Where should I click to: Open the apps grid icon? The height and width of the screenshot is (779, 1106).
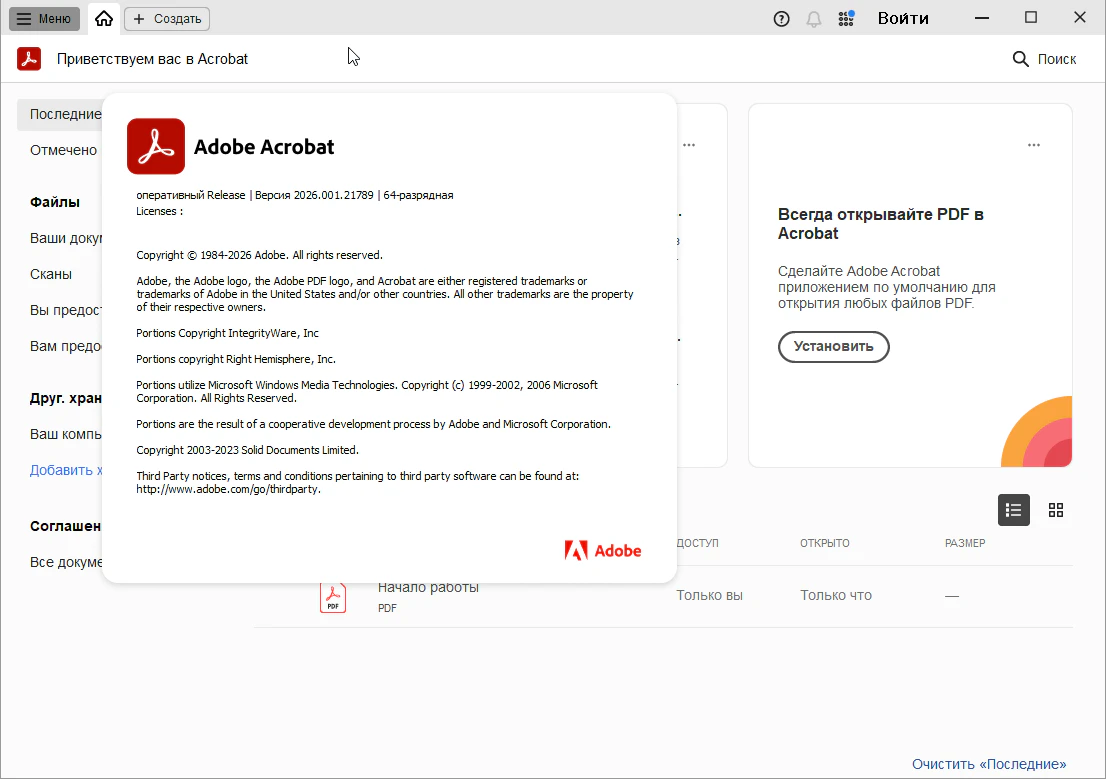[846, 18]
